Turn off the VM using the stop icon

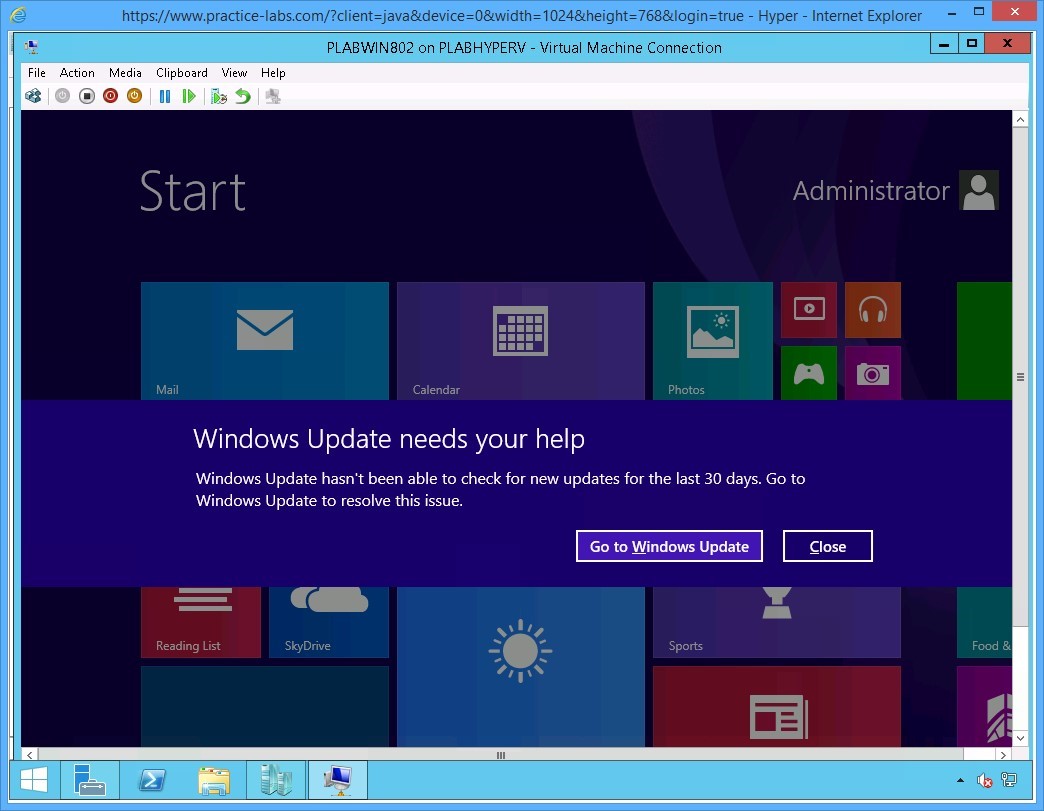[87, 95]
